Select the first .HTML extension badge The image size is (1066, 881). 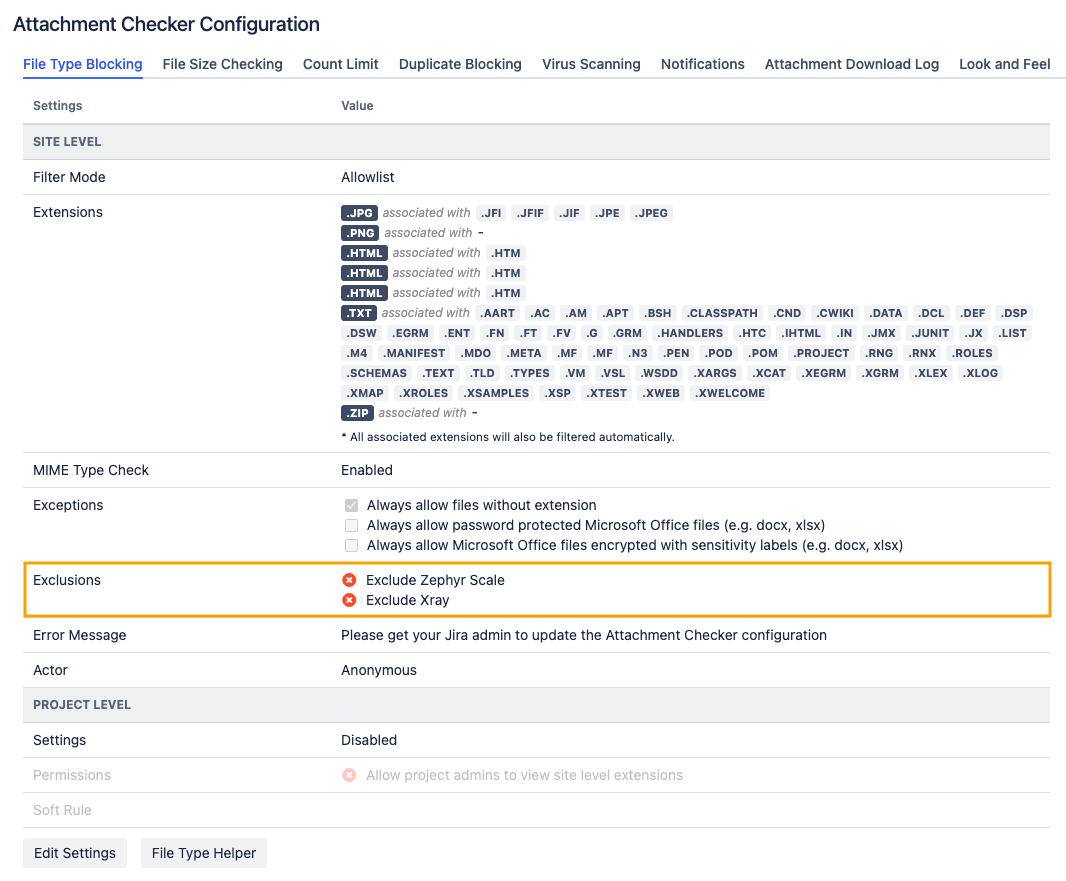tap(364, 252)
